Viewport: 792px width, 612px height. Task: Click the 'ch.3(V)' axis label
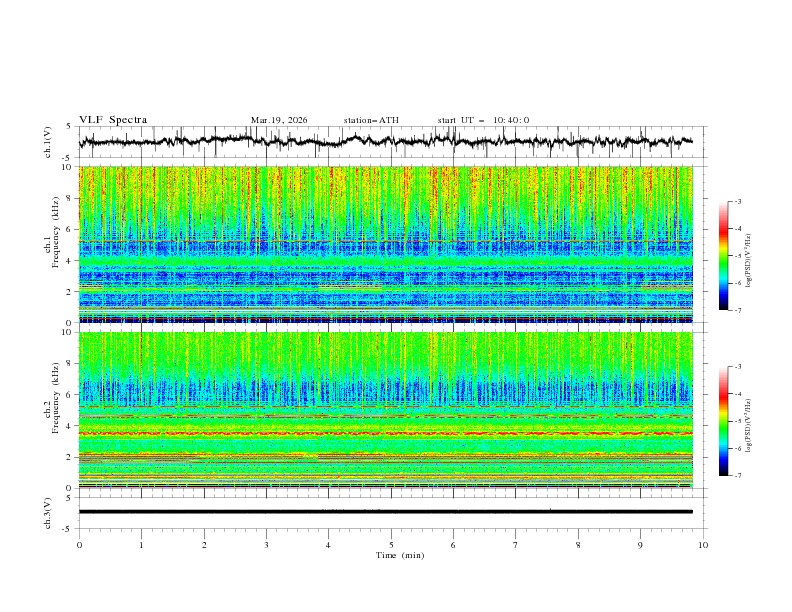tap(47, 513)
